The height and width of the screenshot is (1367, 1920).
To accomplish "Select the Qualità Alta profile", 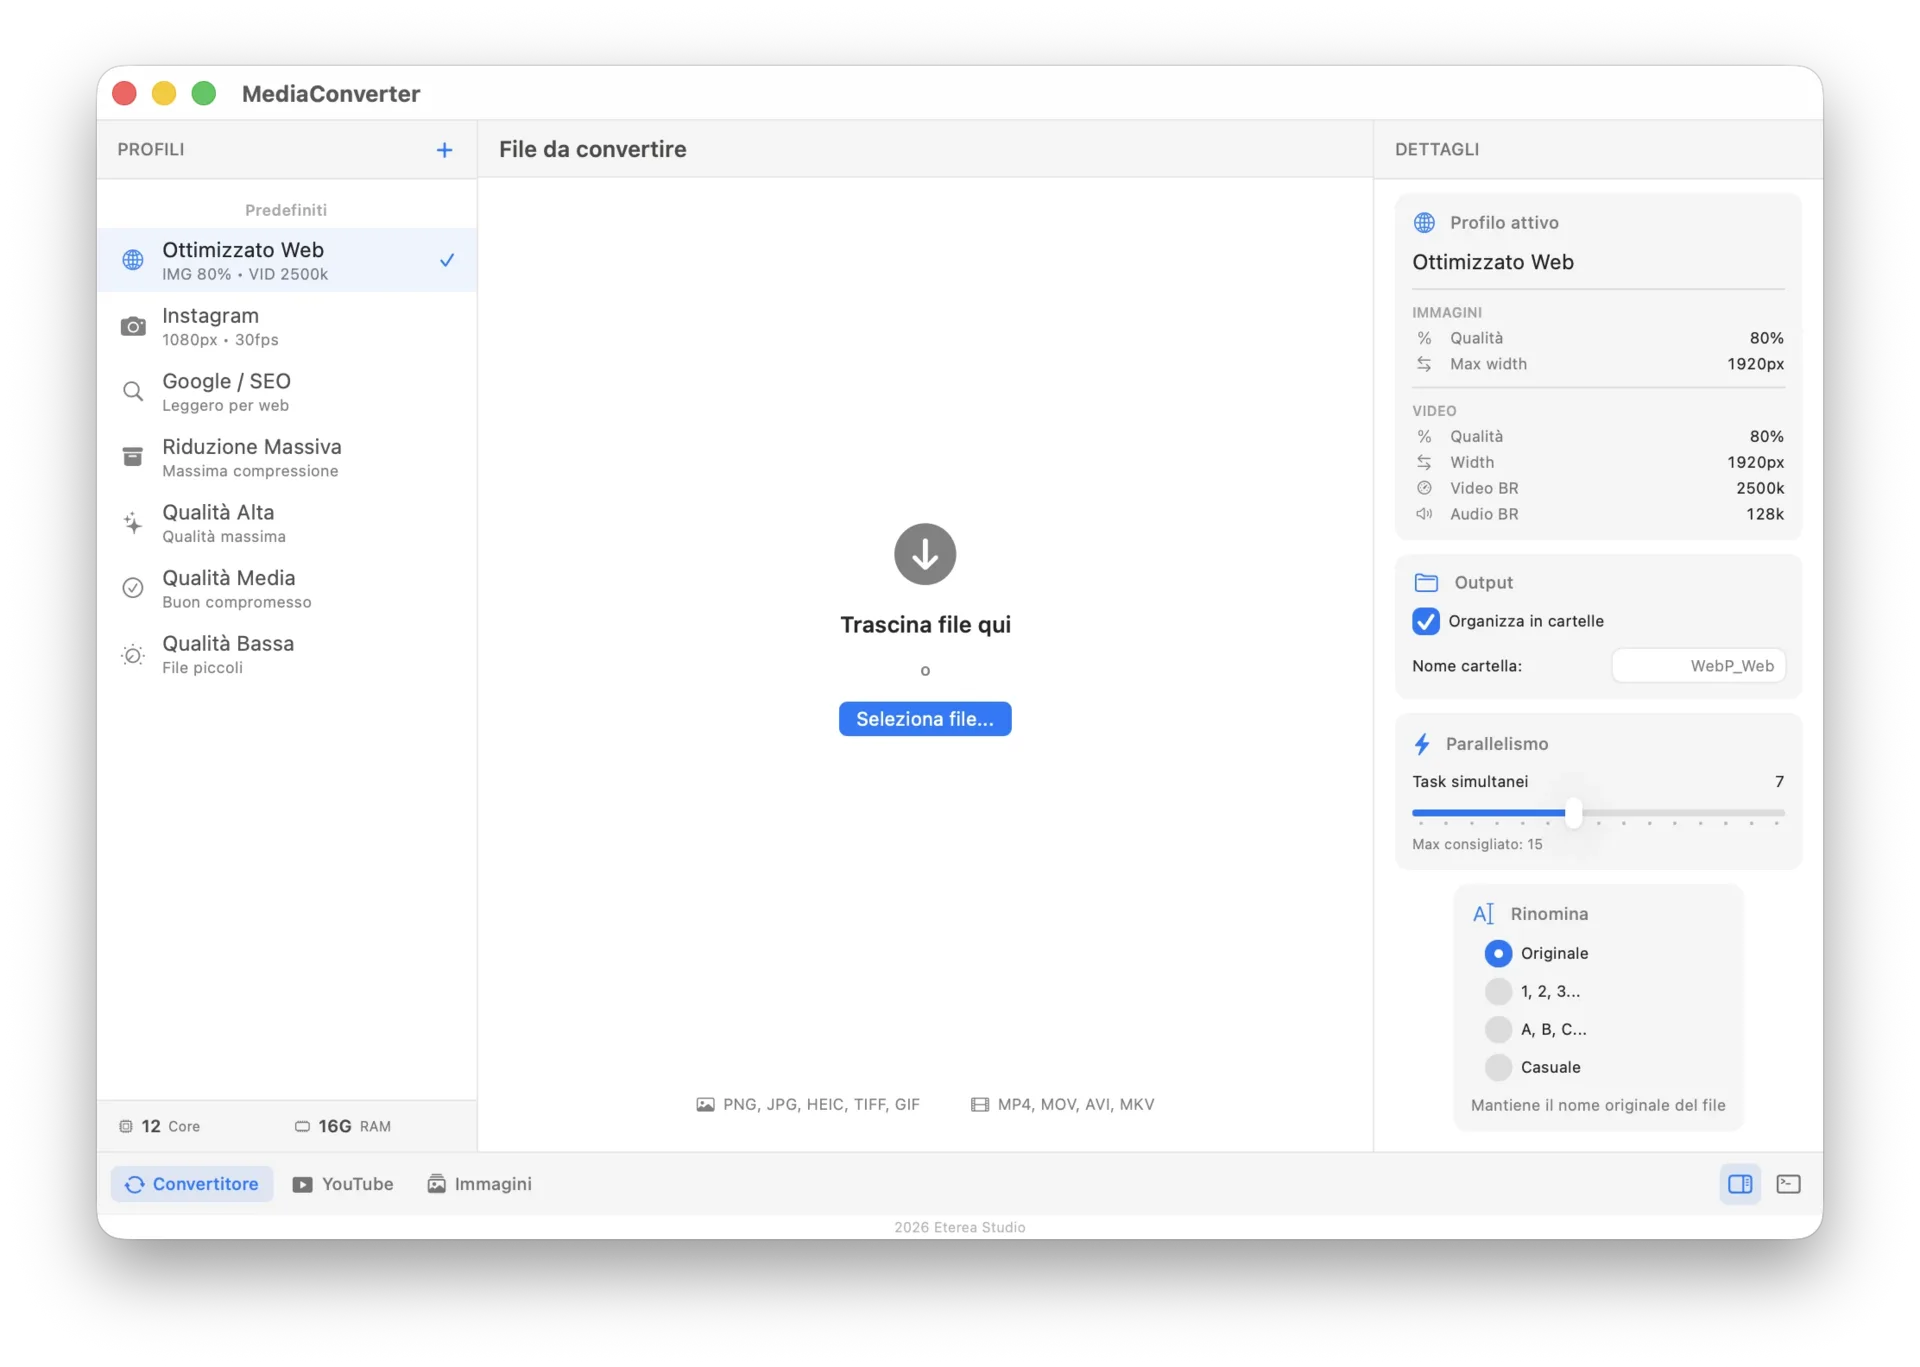I will coord(287,523).
